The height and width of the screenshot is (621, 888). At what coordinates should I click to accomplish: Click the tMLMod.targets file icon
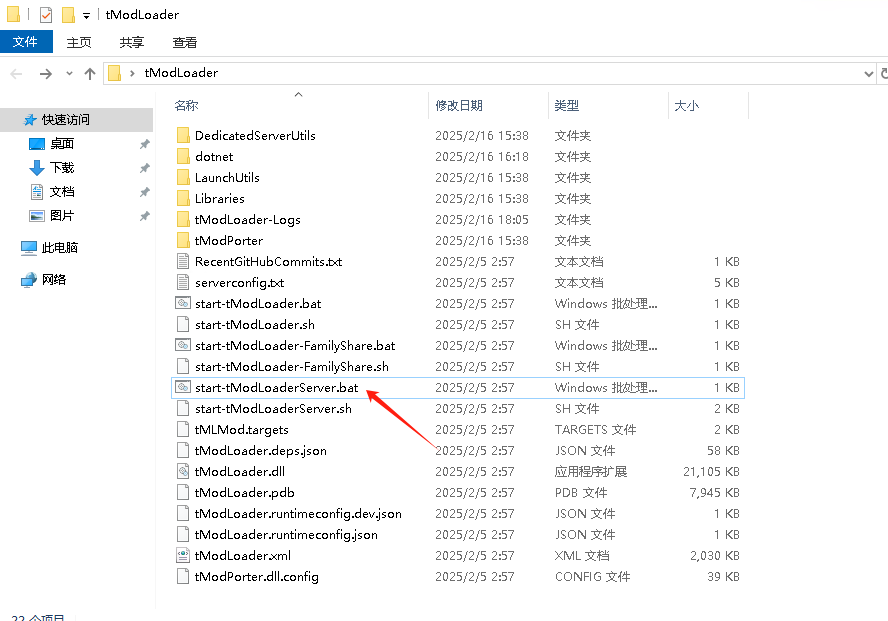point(183,429)
